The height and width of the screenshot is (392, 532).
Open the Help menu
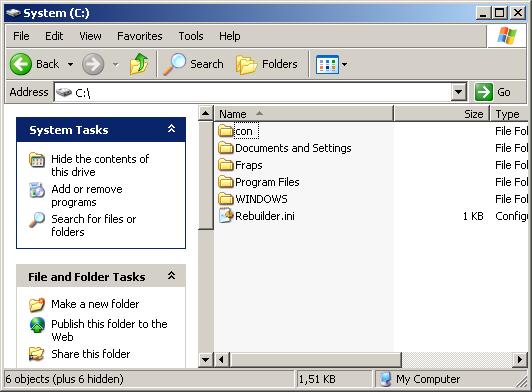[x=230, y=36]
